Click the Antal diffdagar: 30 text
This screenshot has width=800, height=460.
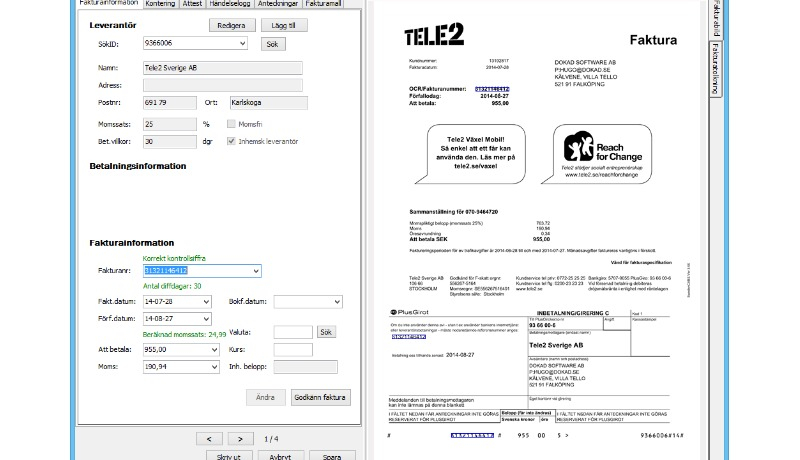[x=172, y=286]
